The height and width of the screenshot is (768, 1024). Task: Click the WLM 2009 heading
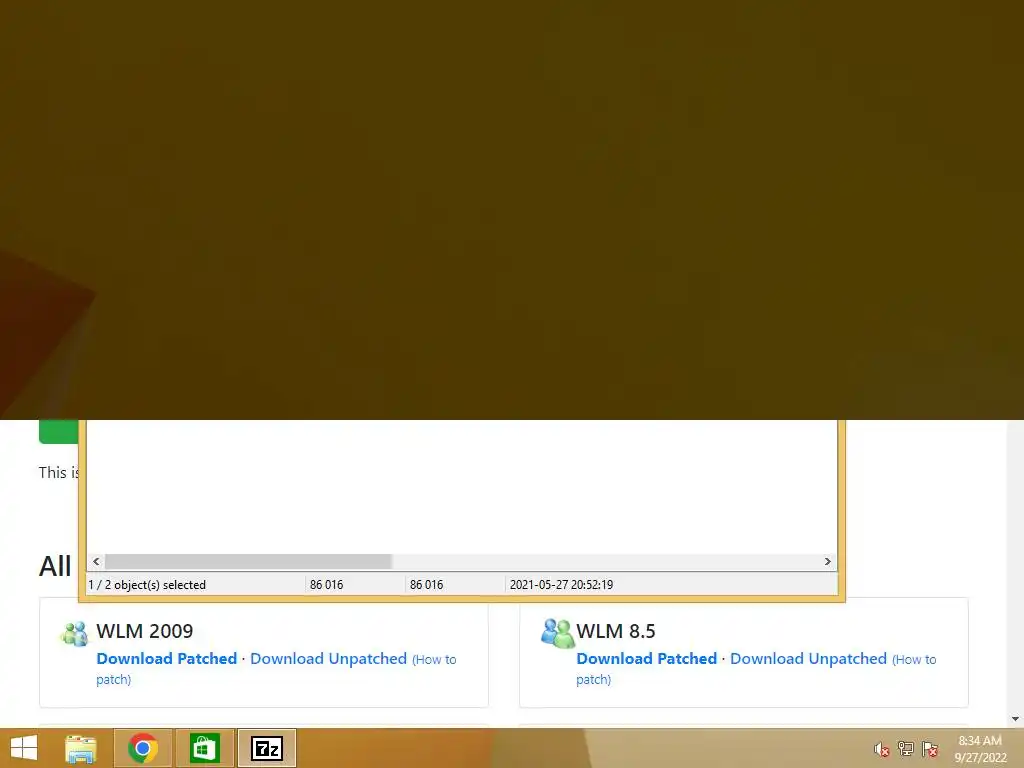145,631
